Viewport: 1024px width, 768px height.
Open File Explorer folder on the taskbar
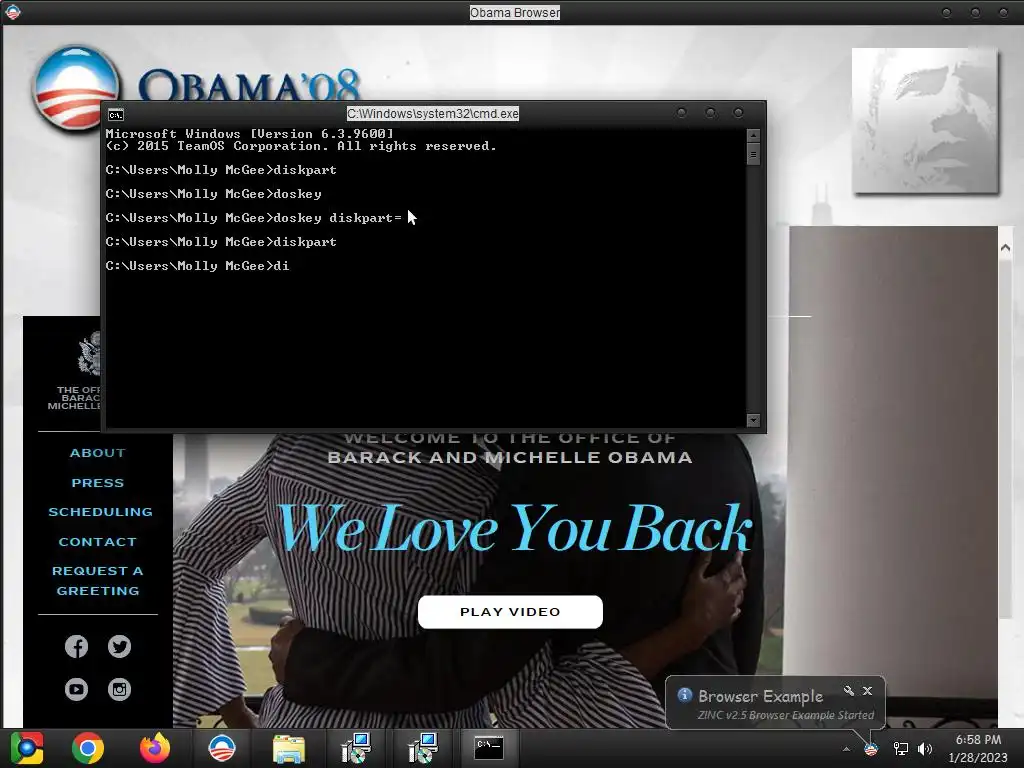[289, 748]
